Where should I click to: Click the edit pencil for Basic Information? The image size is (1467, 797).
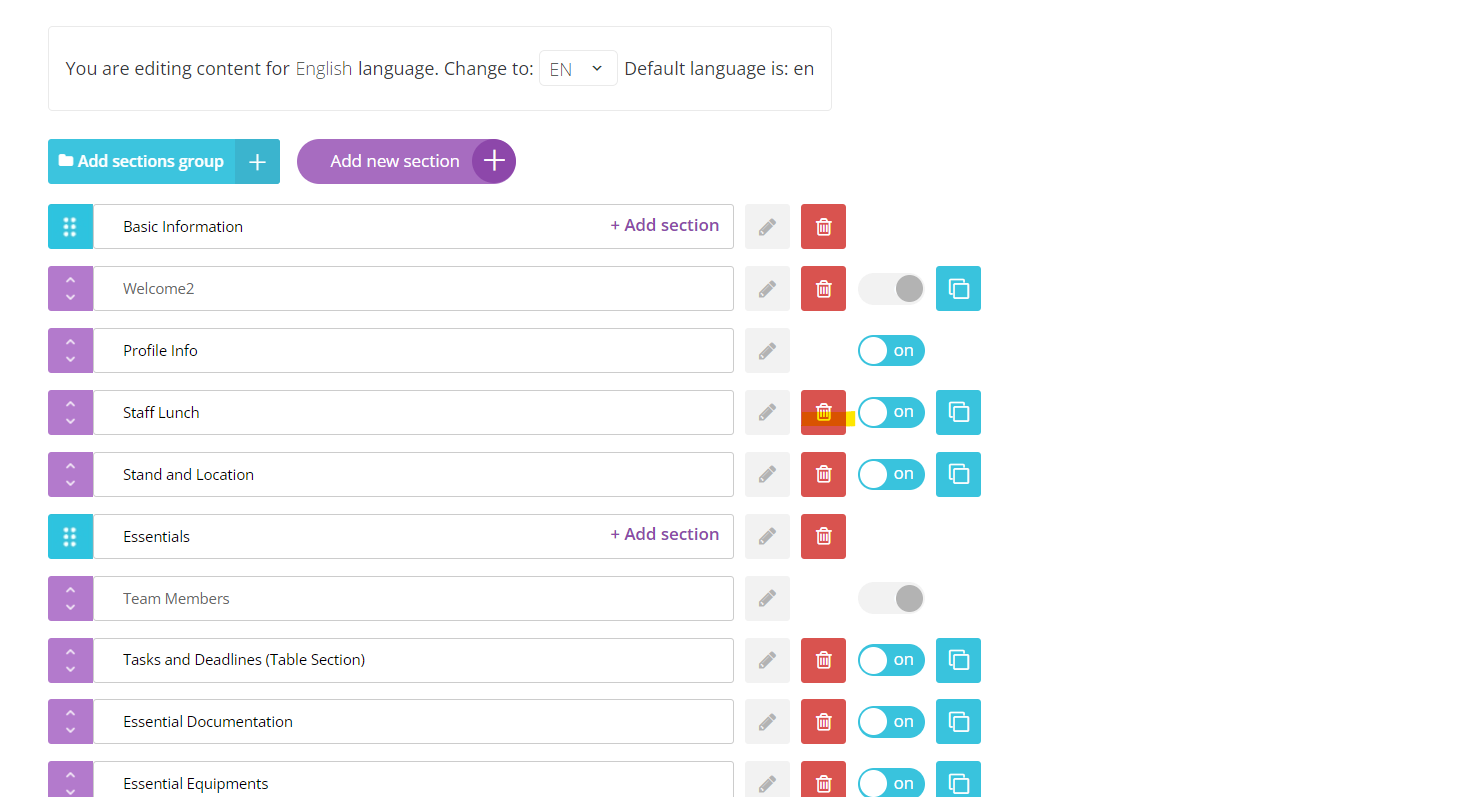(x=767, y=227)
